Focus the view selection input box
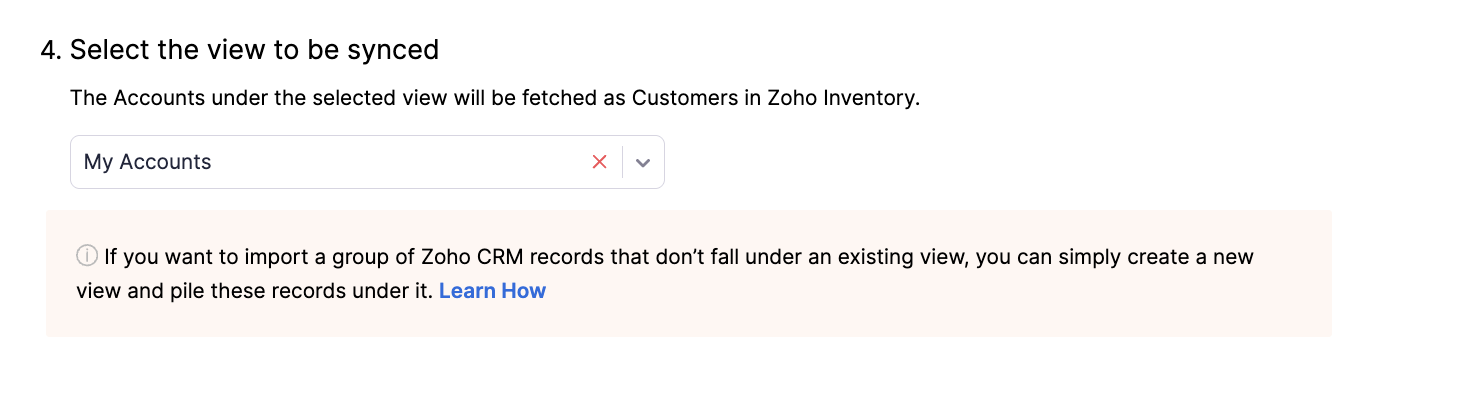This screenshot has width=1458, height=402. [x=330, y=162]
